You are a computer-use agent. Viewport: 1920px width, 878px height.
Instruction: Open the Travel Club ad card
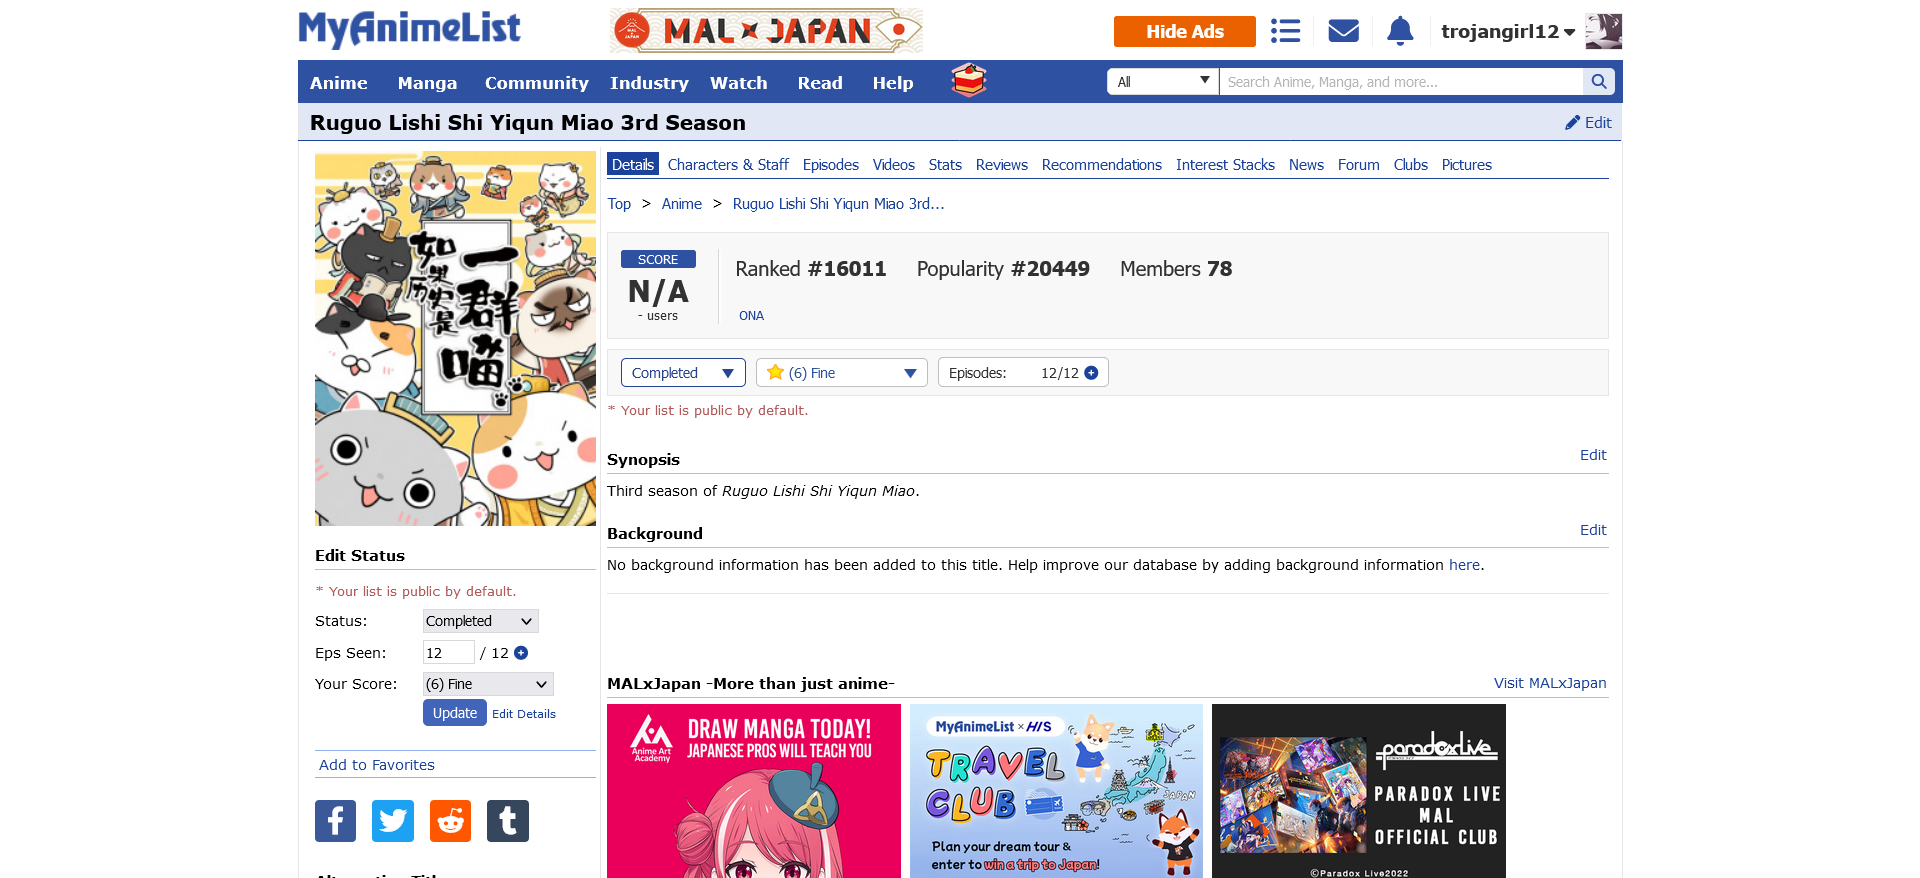[x=1056, y=791]
